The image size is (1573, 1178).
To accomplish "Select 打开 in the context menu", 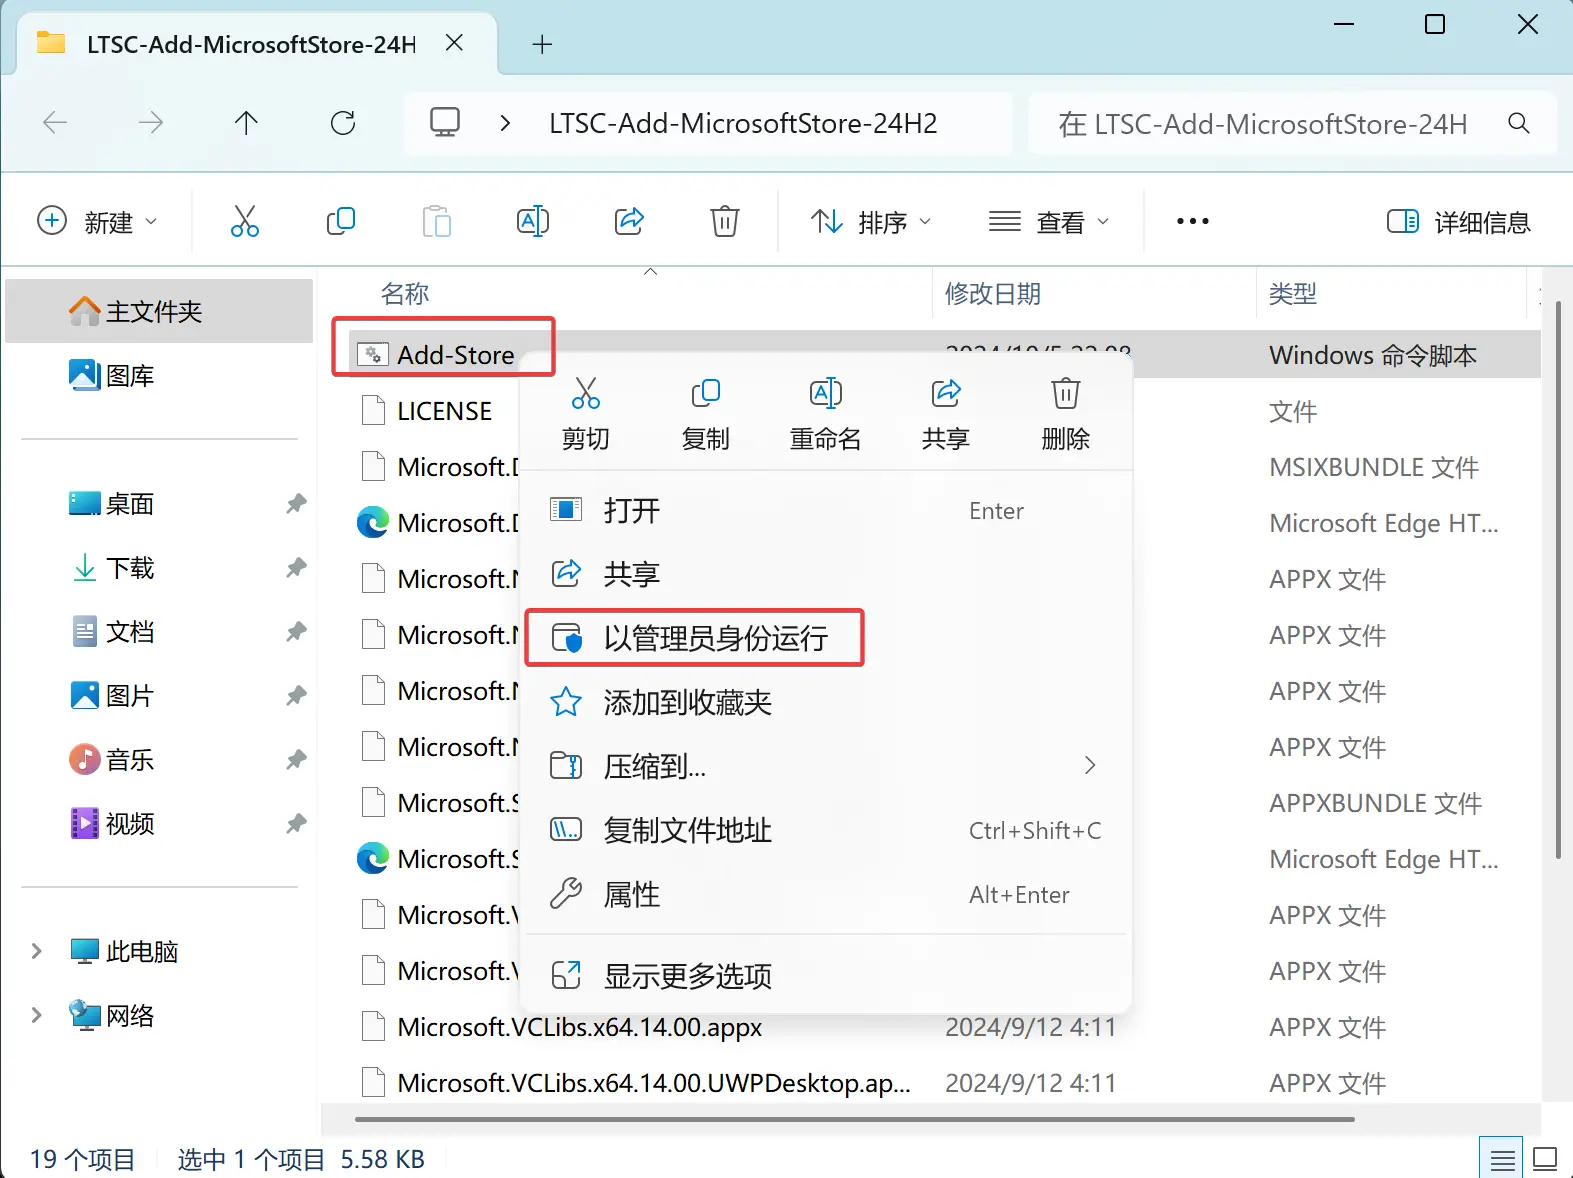I will tap(826, 511).
